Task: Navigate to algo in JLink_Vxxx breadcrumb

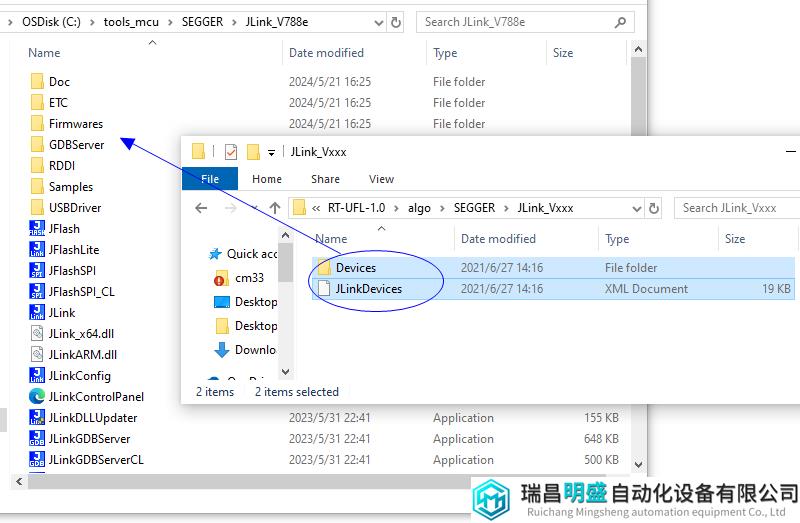Action: pyautogui.click(x=419, y=208)
